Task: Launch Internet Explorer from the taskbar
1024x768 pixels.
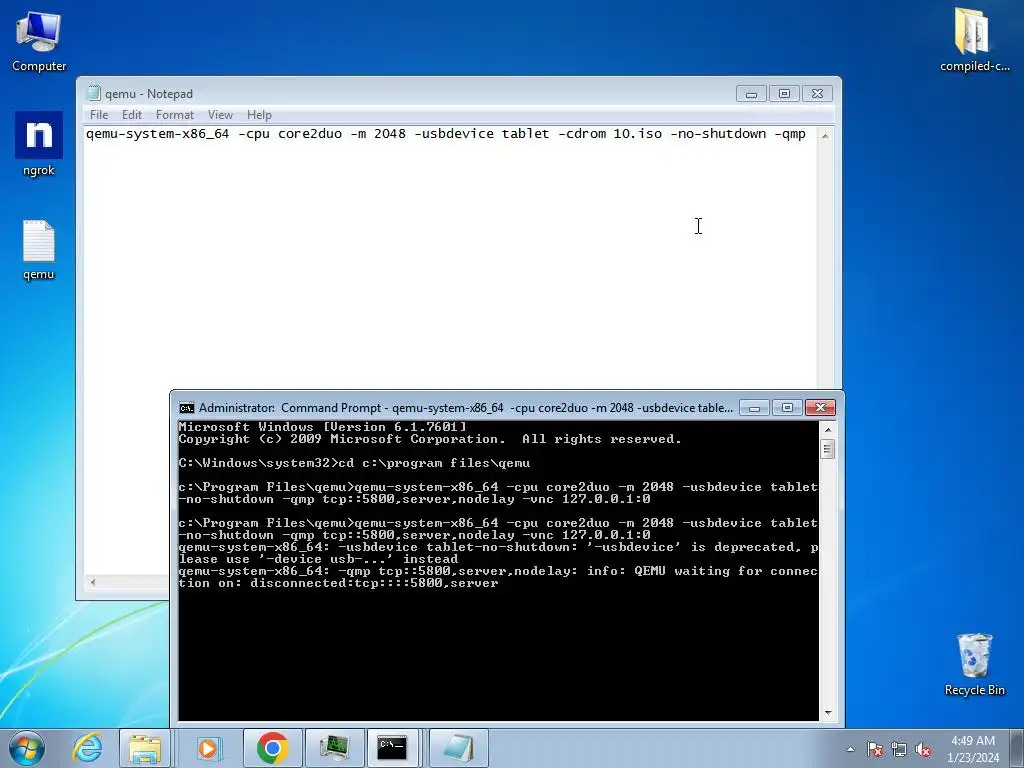Action: pos(88,748)
